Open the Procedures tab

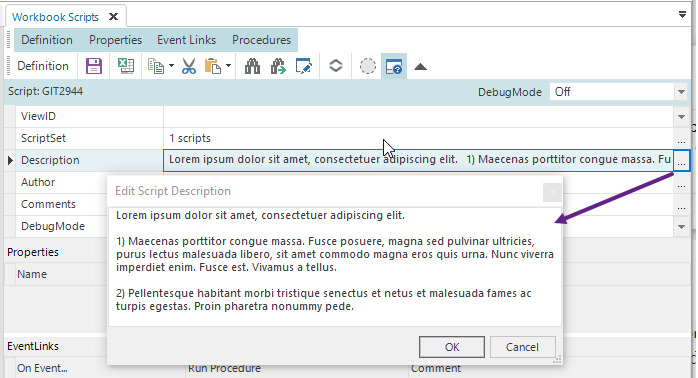[x=261, y=40]
